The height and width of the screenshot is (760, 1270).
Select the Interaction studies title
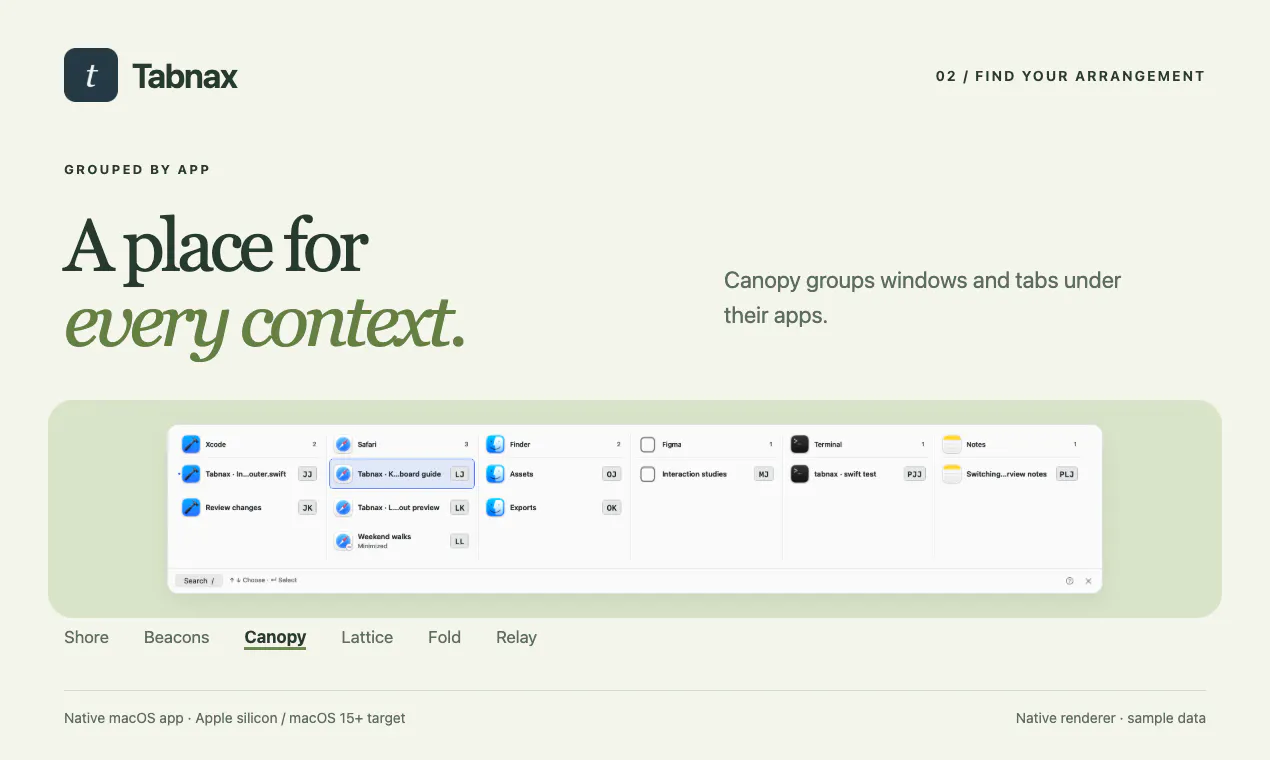694,474
